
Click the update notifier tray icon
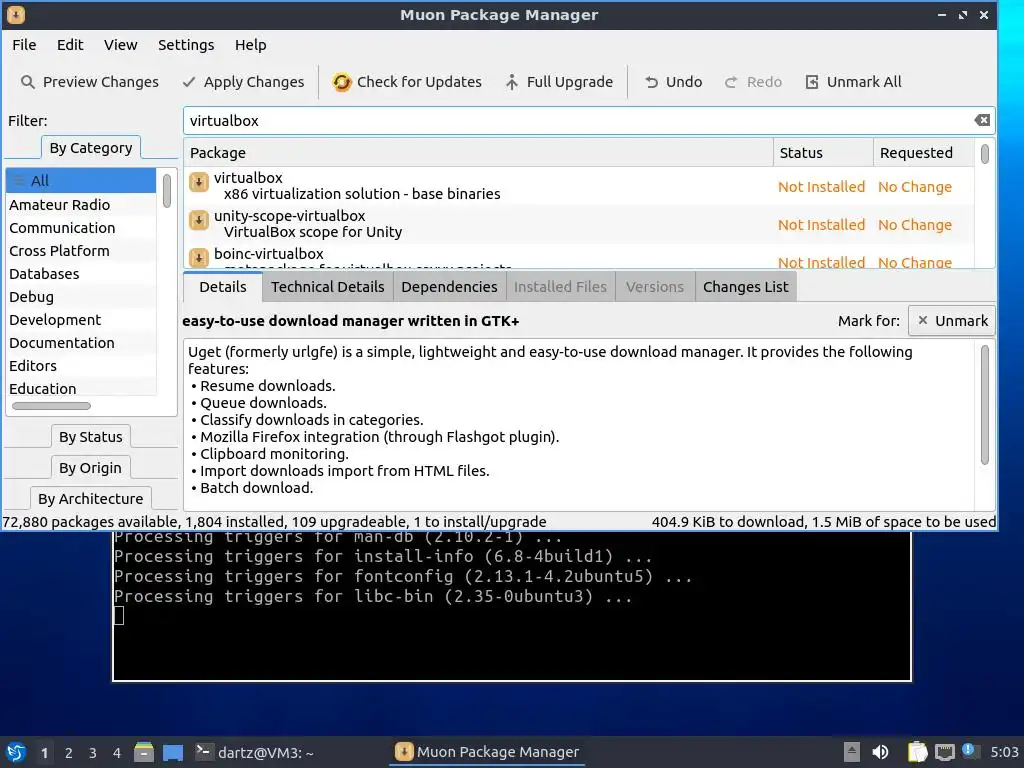pyautogui.click(x=970, y=751)
